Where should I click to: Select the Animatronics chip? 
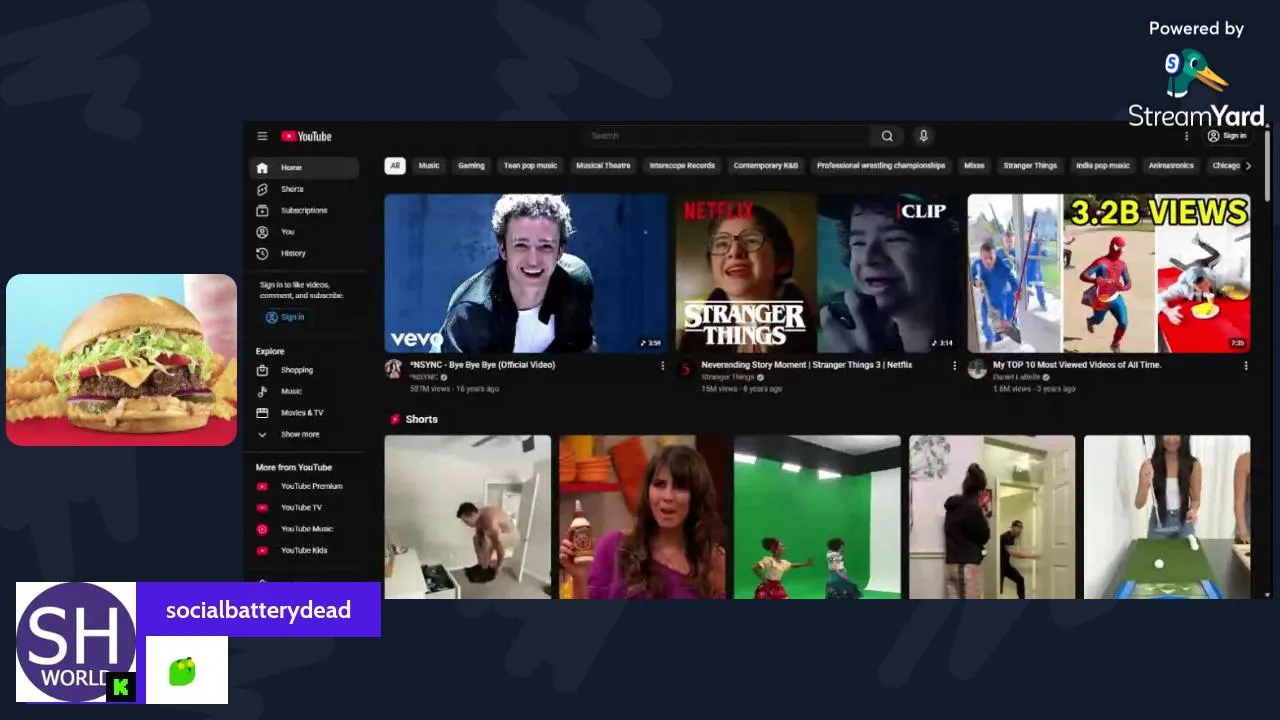click(1171, 166)
